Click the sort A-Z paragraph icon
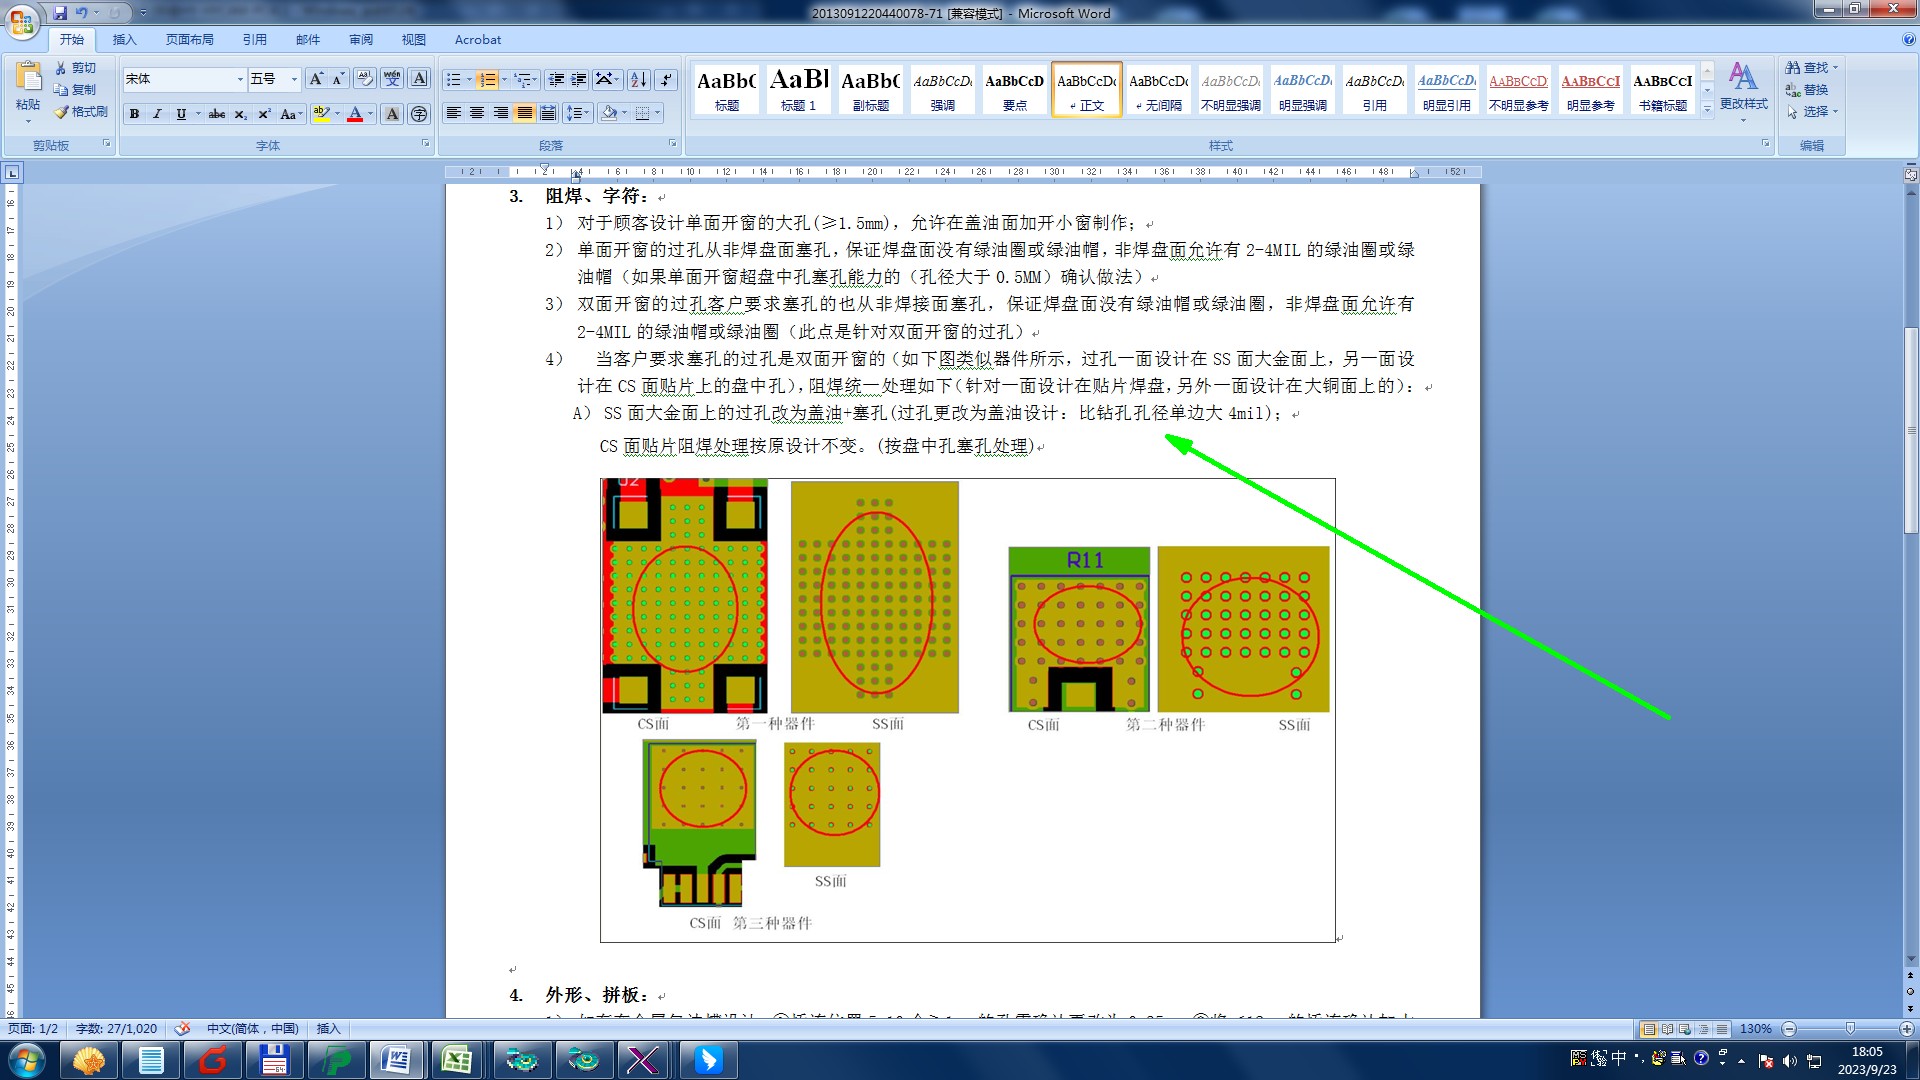Image resolution: width=1920 pixels, height=1080 pixels. click(x=638, y=80)
